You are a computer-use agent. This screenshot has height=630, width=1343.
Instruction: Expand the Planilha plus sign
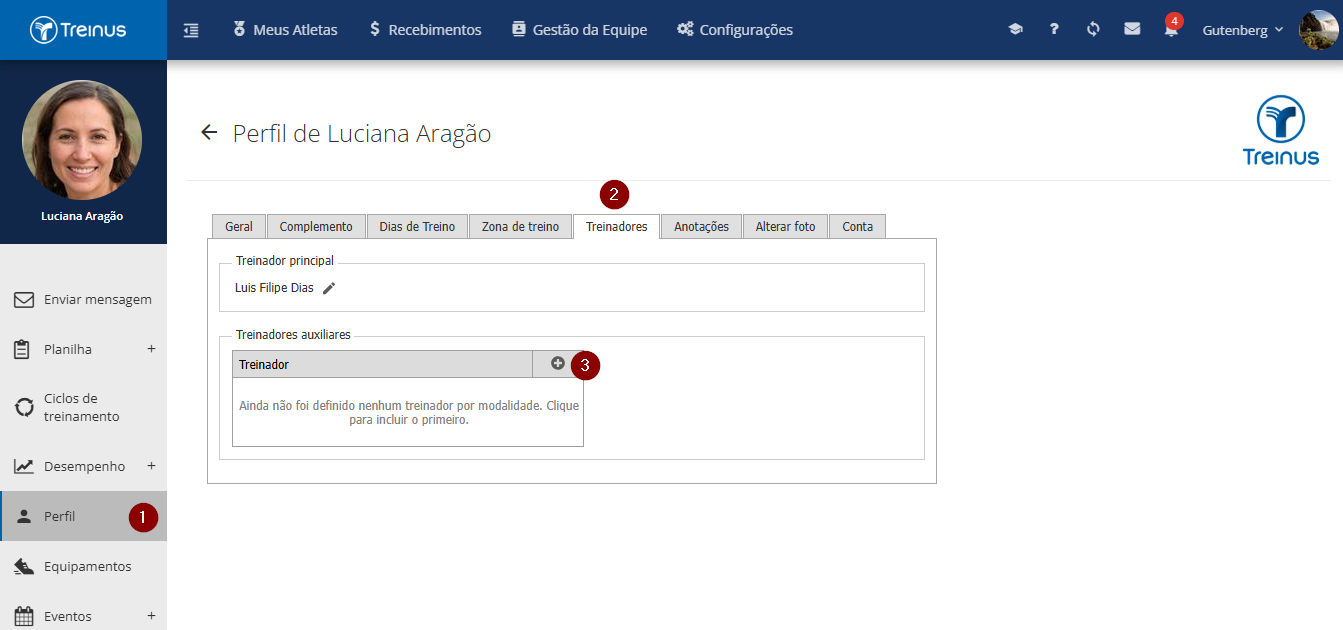[x=152, y=349]
